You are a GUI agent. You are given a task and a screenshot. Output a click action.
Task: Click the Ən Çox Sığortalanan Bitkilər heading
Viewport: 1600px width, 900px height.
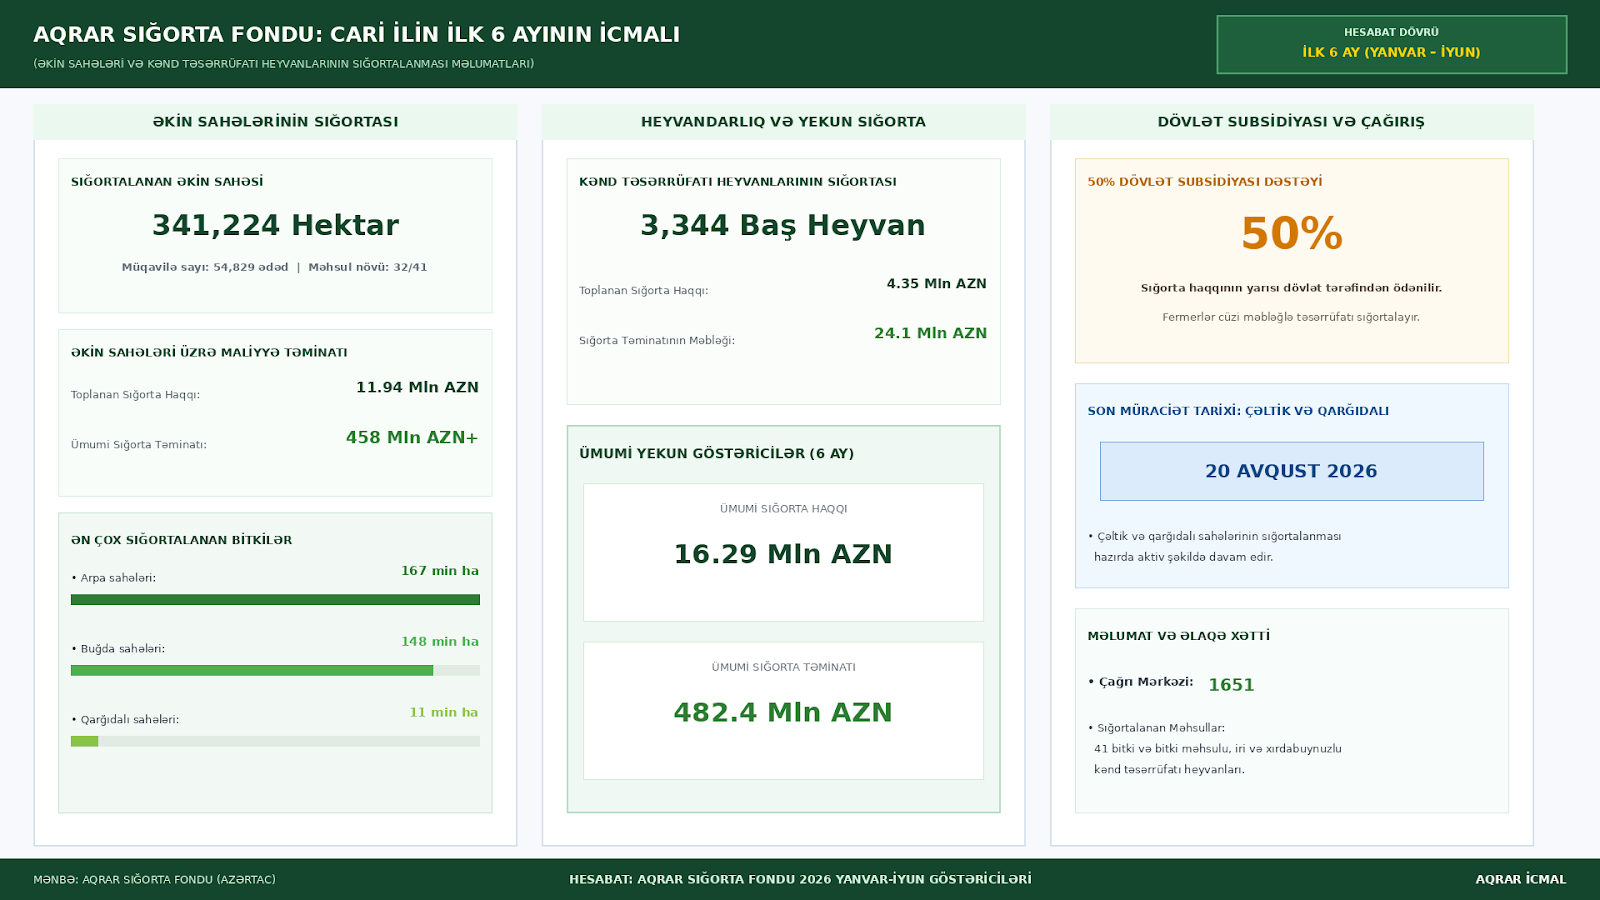pos(182,540)
